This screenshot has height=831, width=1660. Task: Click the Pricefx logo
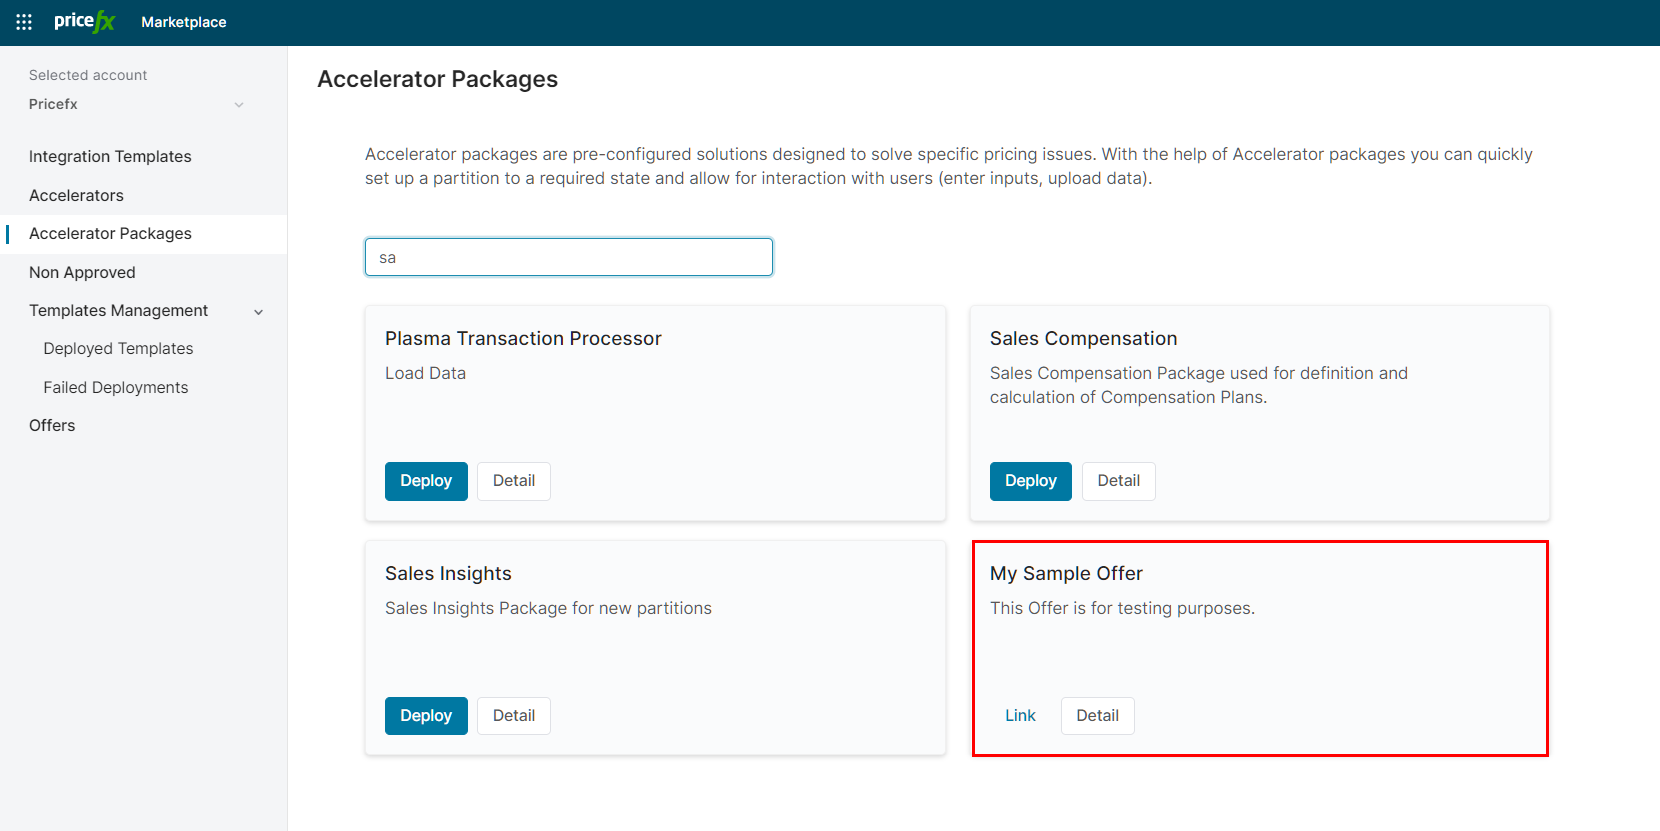click(x=85, y=22)
